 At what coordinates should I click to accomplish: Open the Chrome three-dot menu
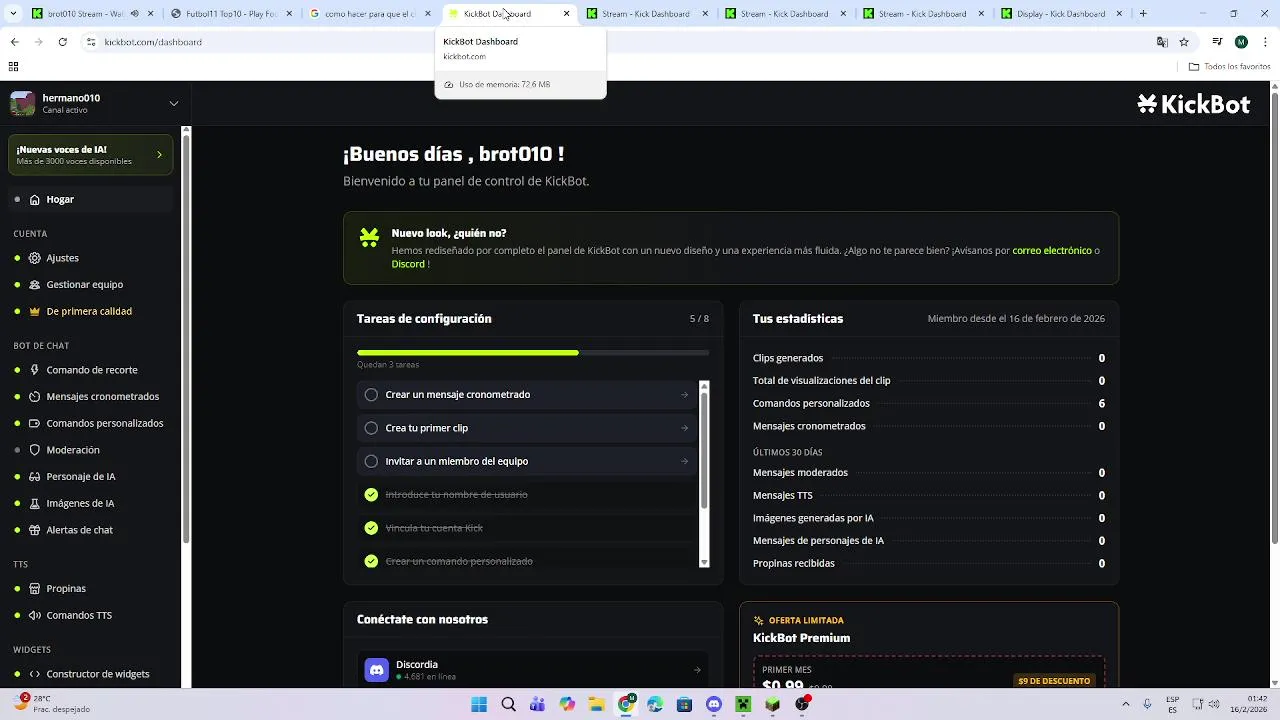[1265, 42]
